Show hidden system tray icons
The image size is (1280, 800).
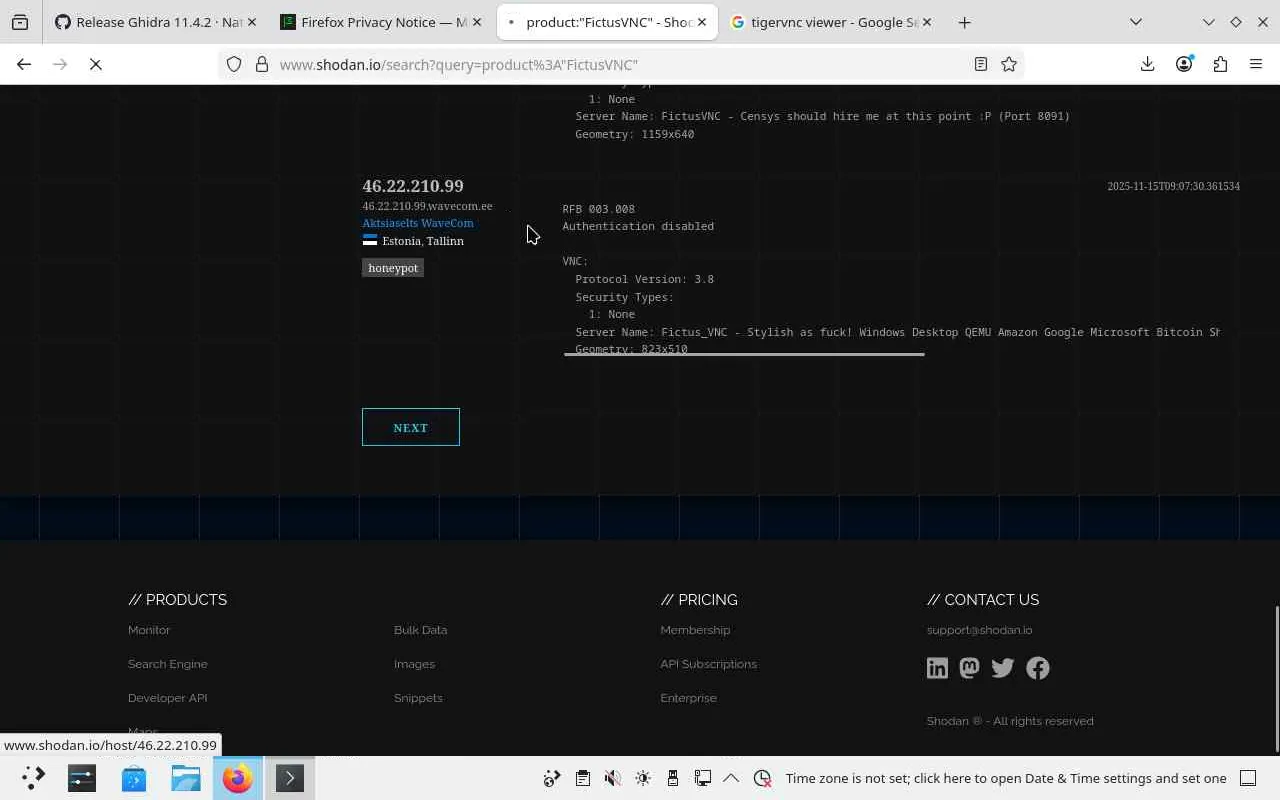click(731, 778)
